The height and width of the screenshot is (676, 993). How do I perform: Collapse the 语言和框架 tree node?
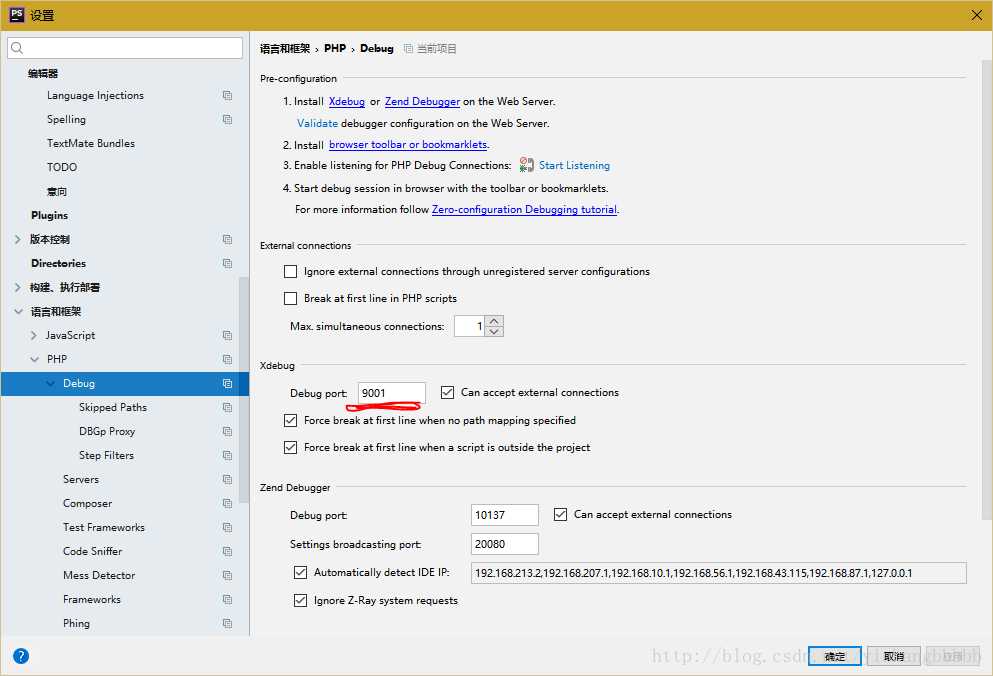18,312
